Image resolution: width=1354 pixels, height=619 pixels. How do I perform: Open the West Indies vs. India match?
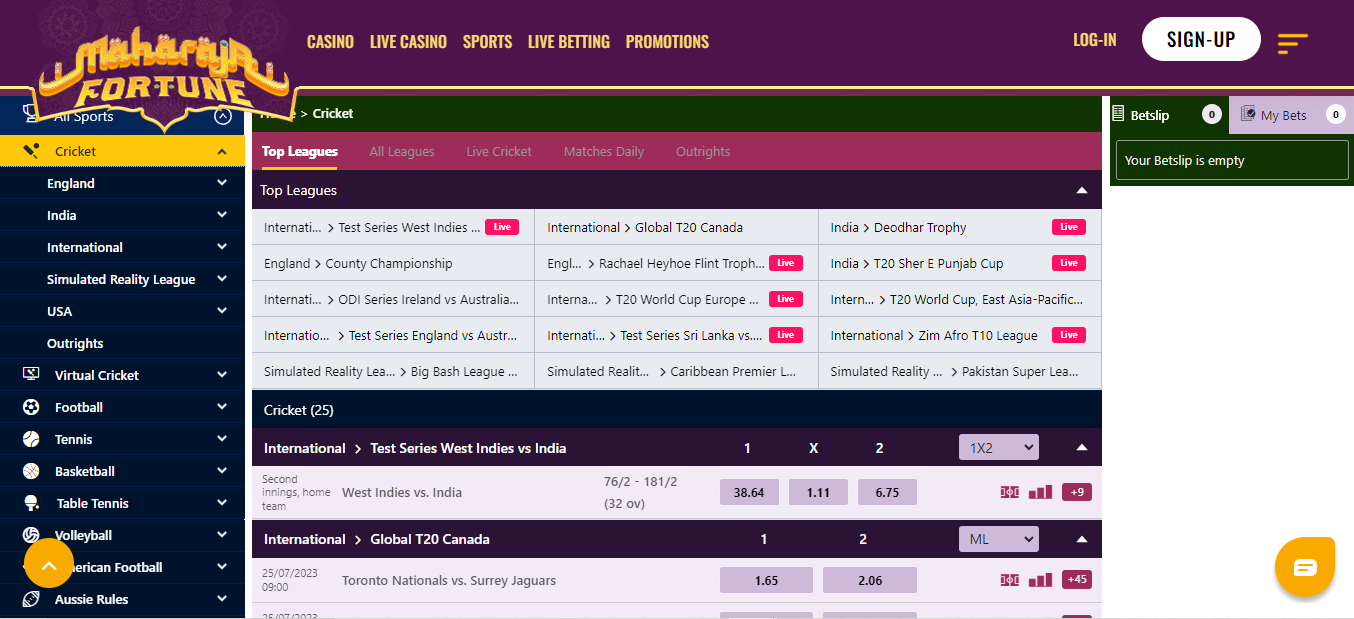[x=402, y=493]
